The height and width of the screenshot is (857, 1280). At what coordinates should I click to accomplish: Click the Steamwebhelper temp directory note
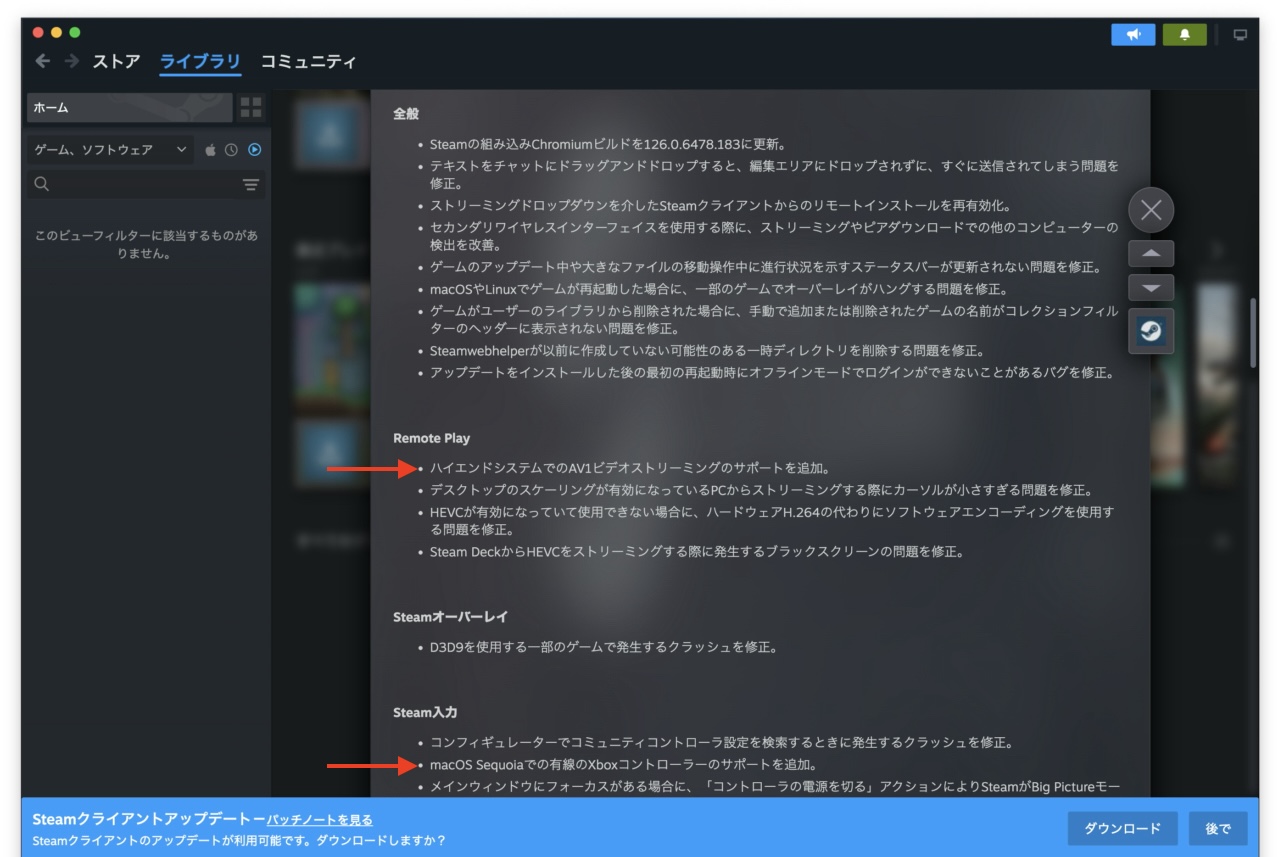pos(707,351)
